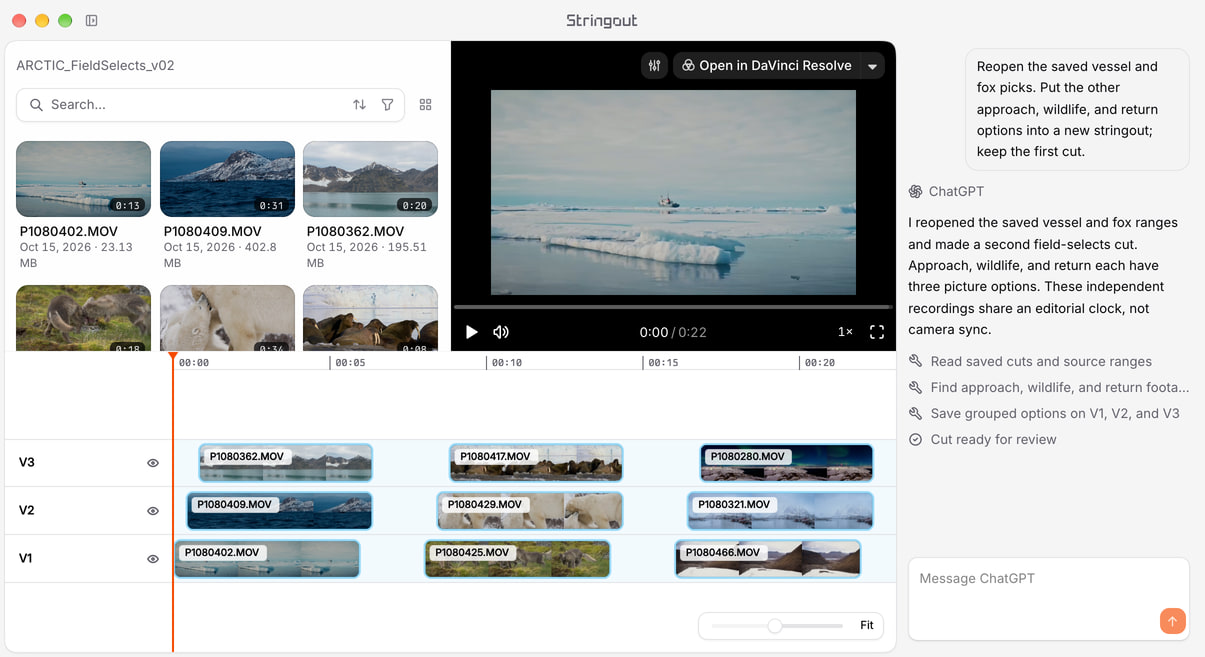Open in DaVinci Resolve
The height and width of the screenshot is (657, 1205).
[767, 66]
